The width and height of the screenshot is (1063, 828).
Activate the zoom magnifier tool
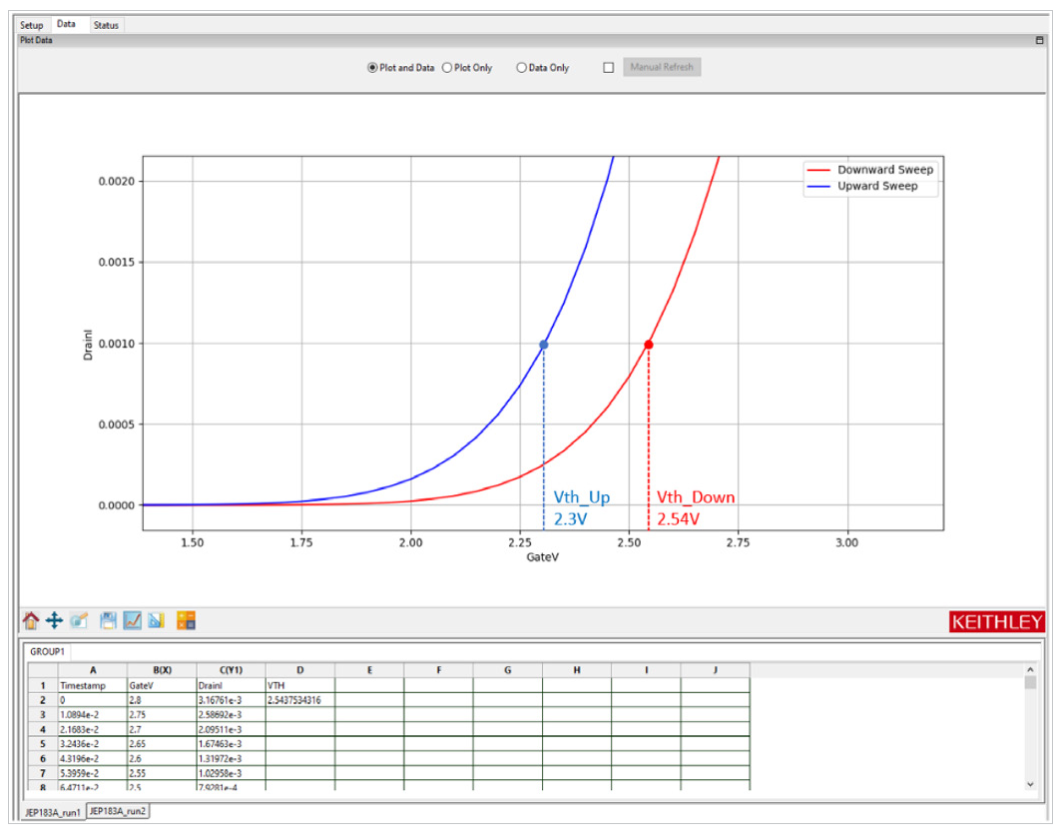click(79, 621)
